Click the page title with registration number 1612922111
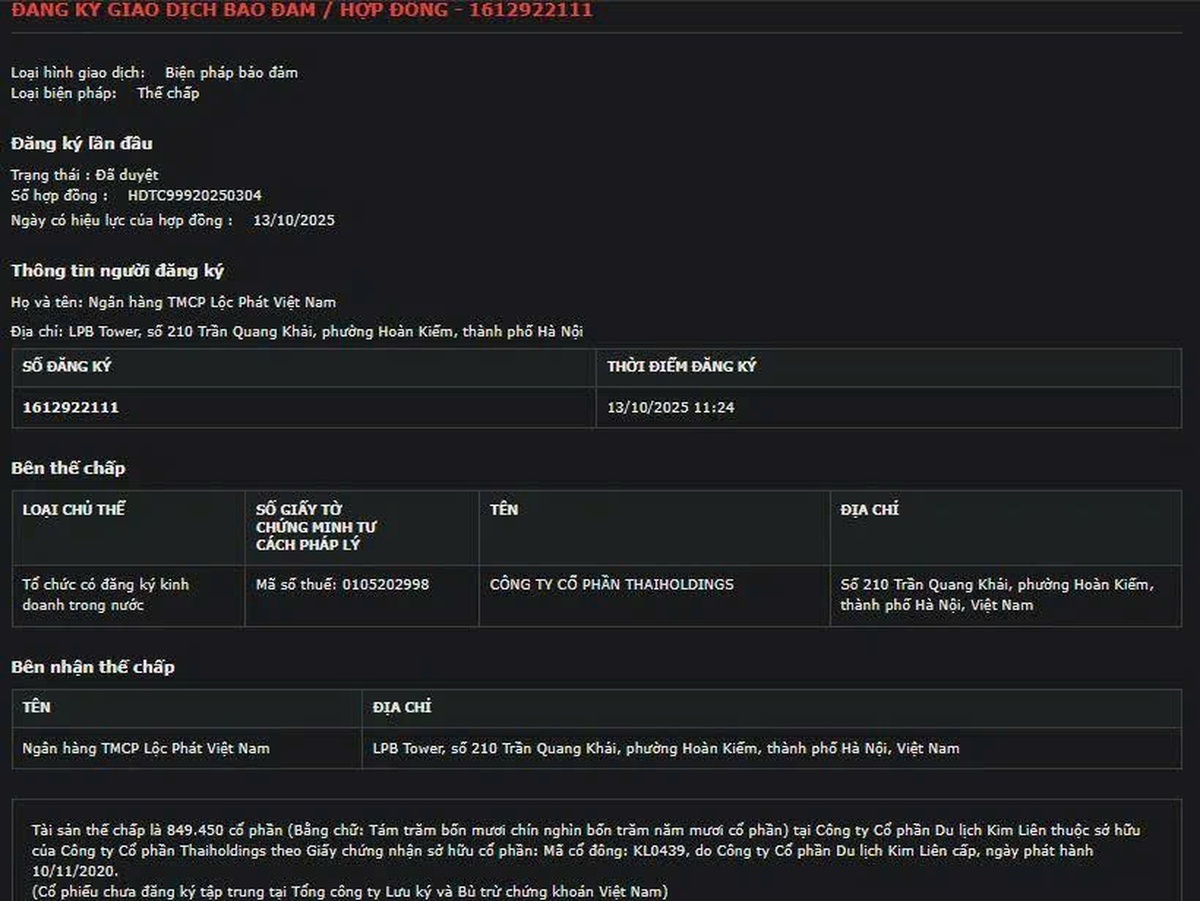 (x=301, y=11)
